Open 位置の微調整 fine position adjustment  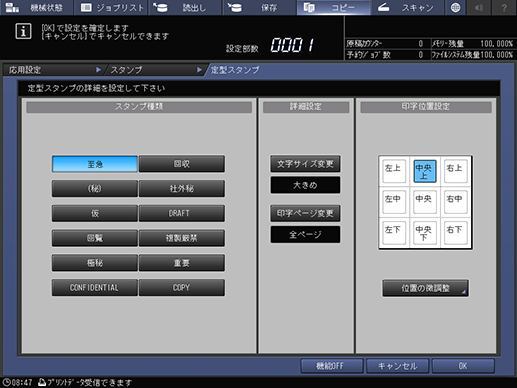pos(425,288)
